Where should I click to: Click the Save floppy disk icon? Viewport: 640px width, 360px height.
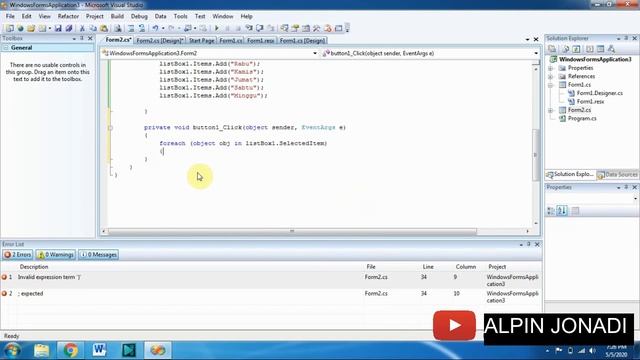(58, 28)
